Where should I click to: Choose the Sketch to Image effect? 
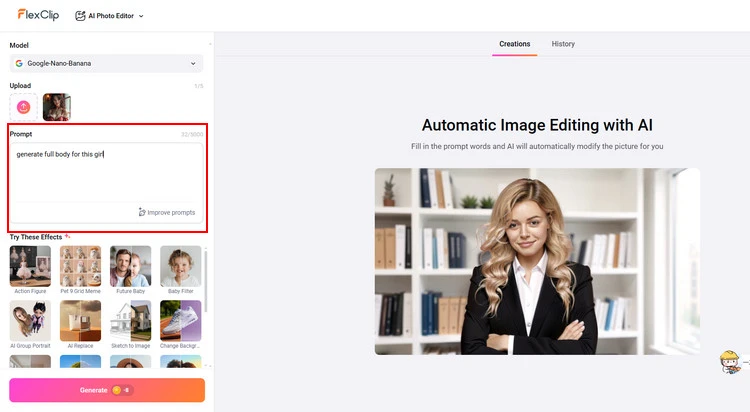pos(130,321)
